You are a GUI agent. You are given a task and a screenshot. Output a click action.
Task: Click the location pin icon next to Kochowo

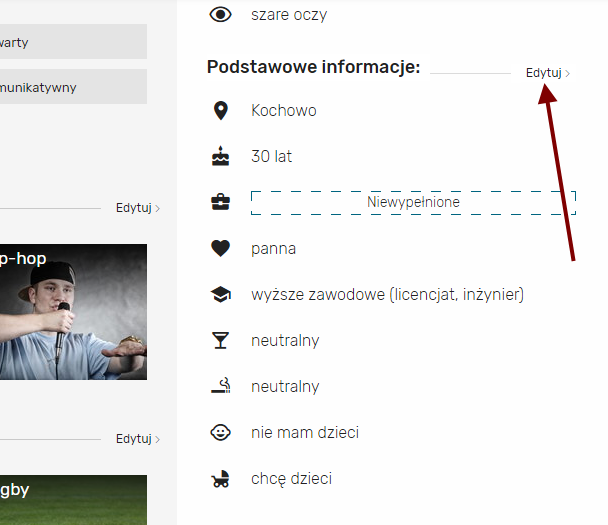point(221,111)
